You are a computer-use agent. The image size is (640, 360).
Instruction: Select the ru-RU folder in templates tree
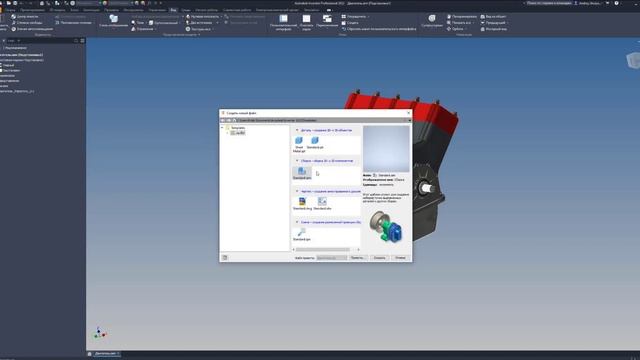coord(238,133)
